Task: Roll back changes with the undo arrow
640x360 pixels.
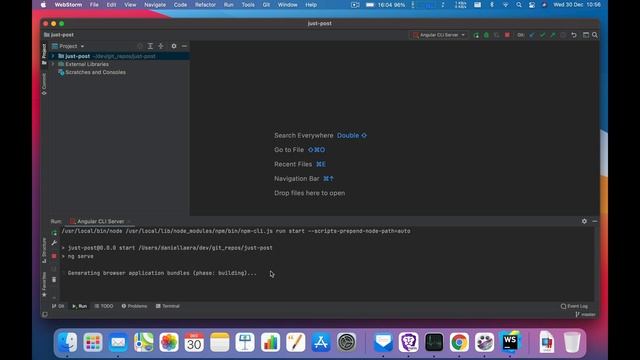Action: coord(574,35)
